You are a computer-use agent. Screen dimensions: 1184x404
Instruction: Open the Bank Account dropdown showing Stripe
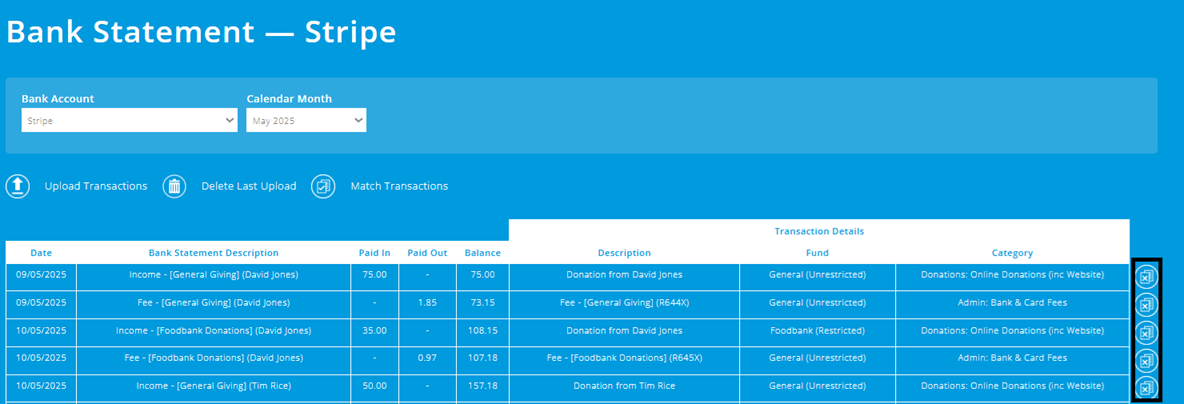point(129,120)
